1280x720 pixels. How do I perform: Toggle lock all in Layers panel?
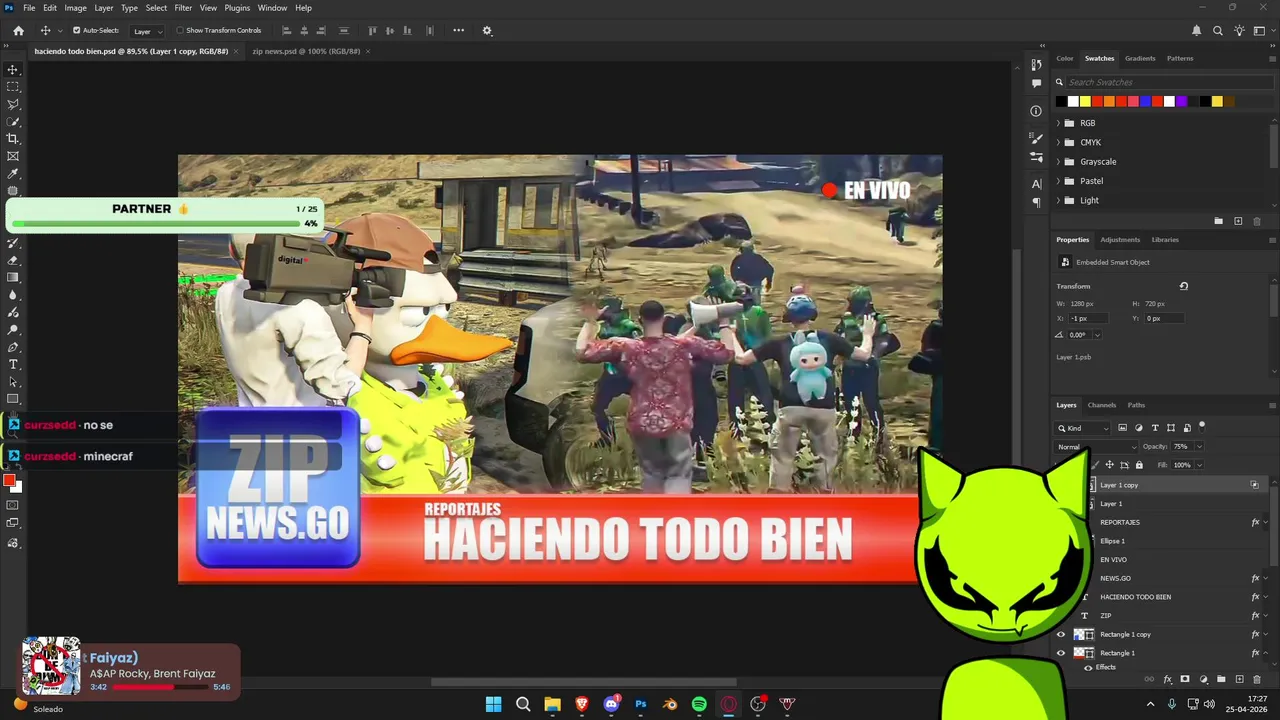1139,465
